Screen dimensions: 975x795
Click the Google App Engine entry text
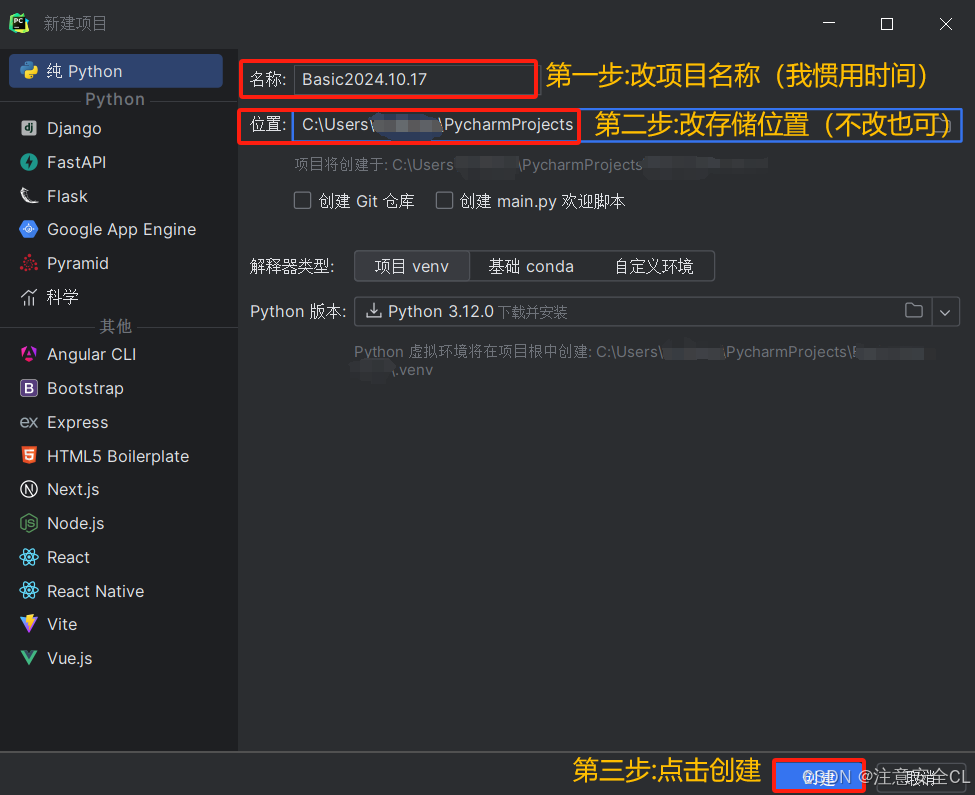tap(122, 229)
